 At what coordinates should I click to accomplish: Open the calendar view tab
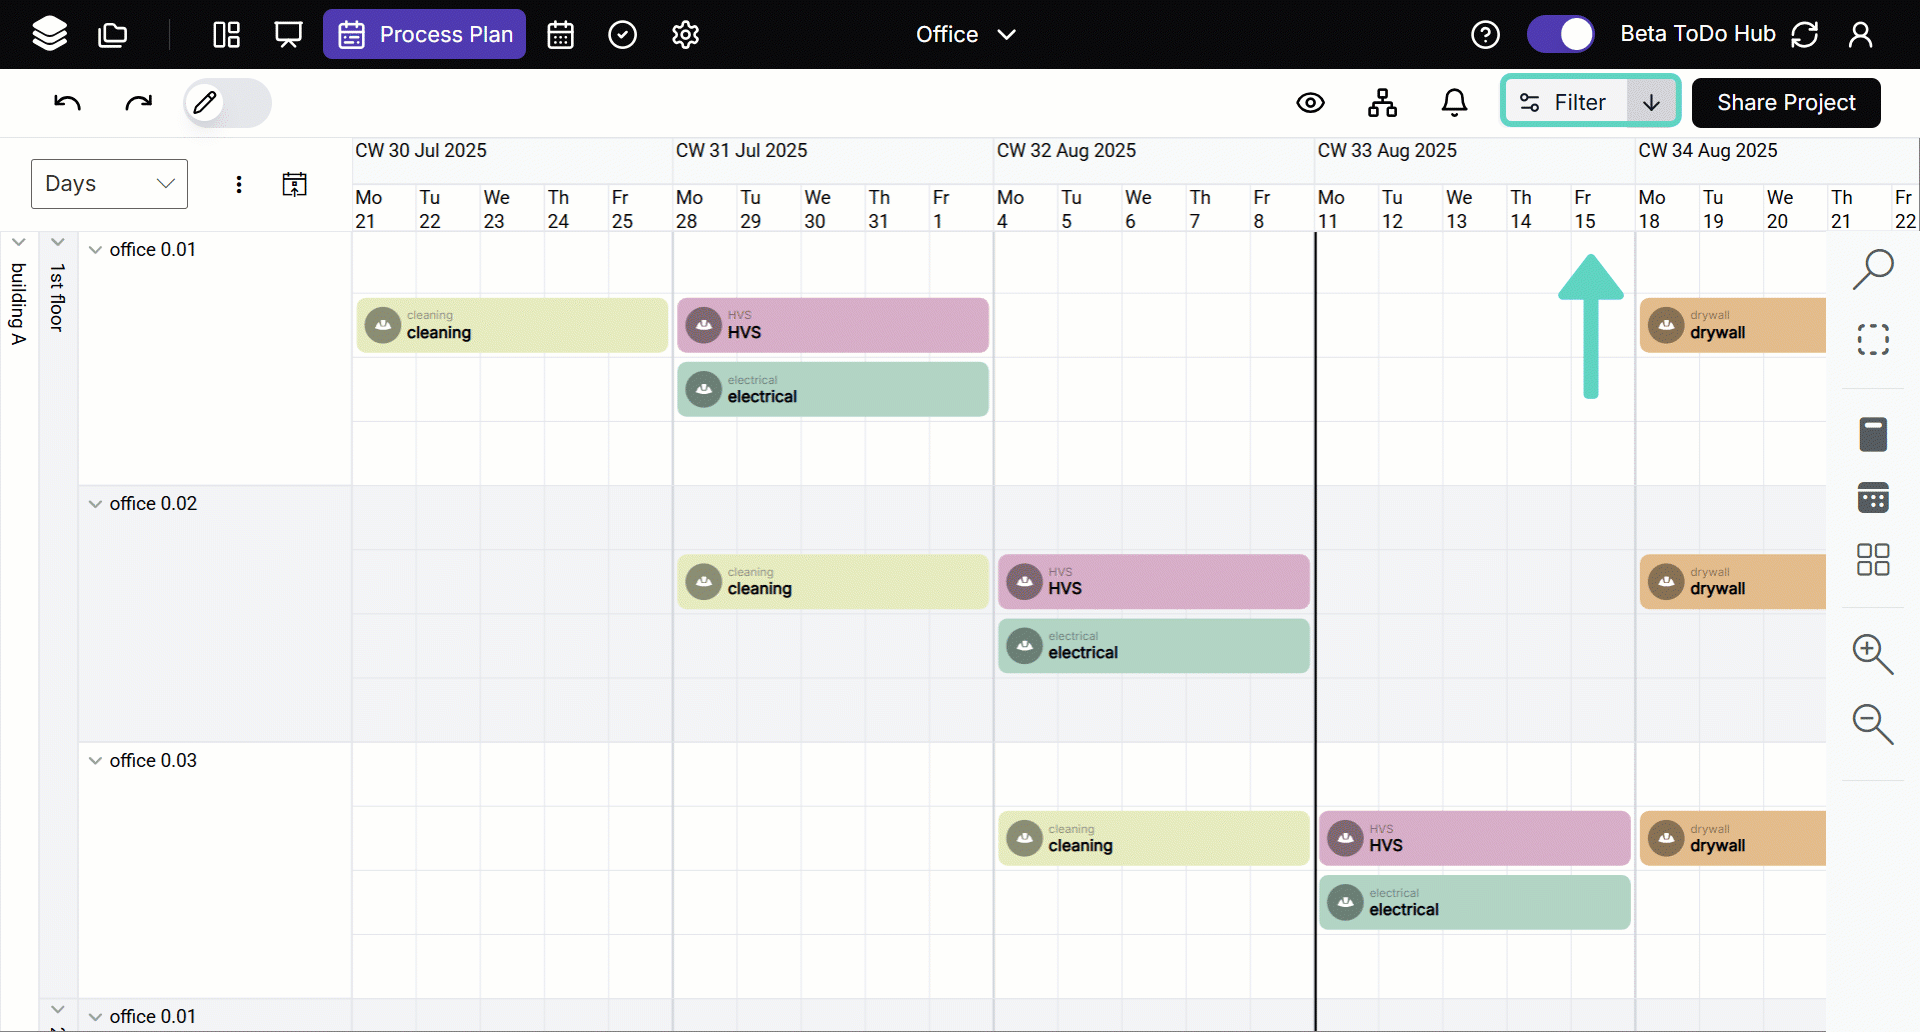560,35
